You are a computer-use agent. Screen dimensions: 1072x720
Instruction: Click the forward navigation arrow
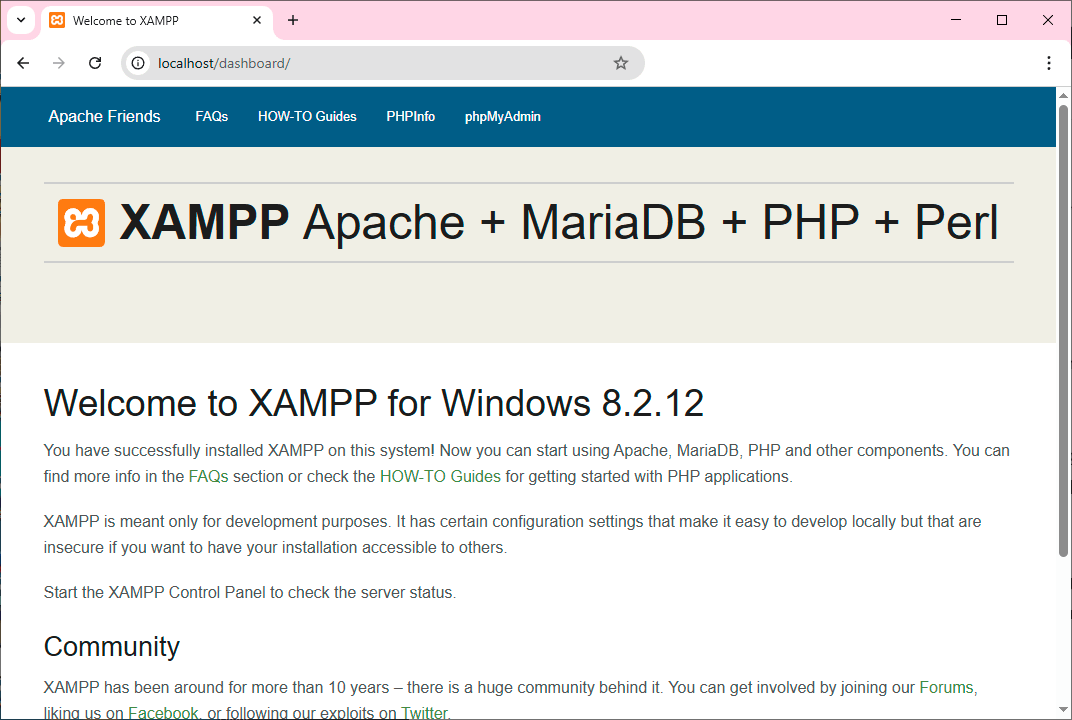[x=59, y=63]
